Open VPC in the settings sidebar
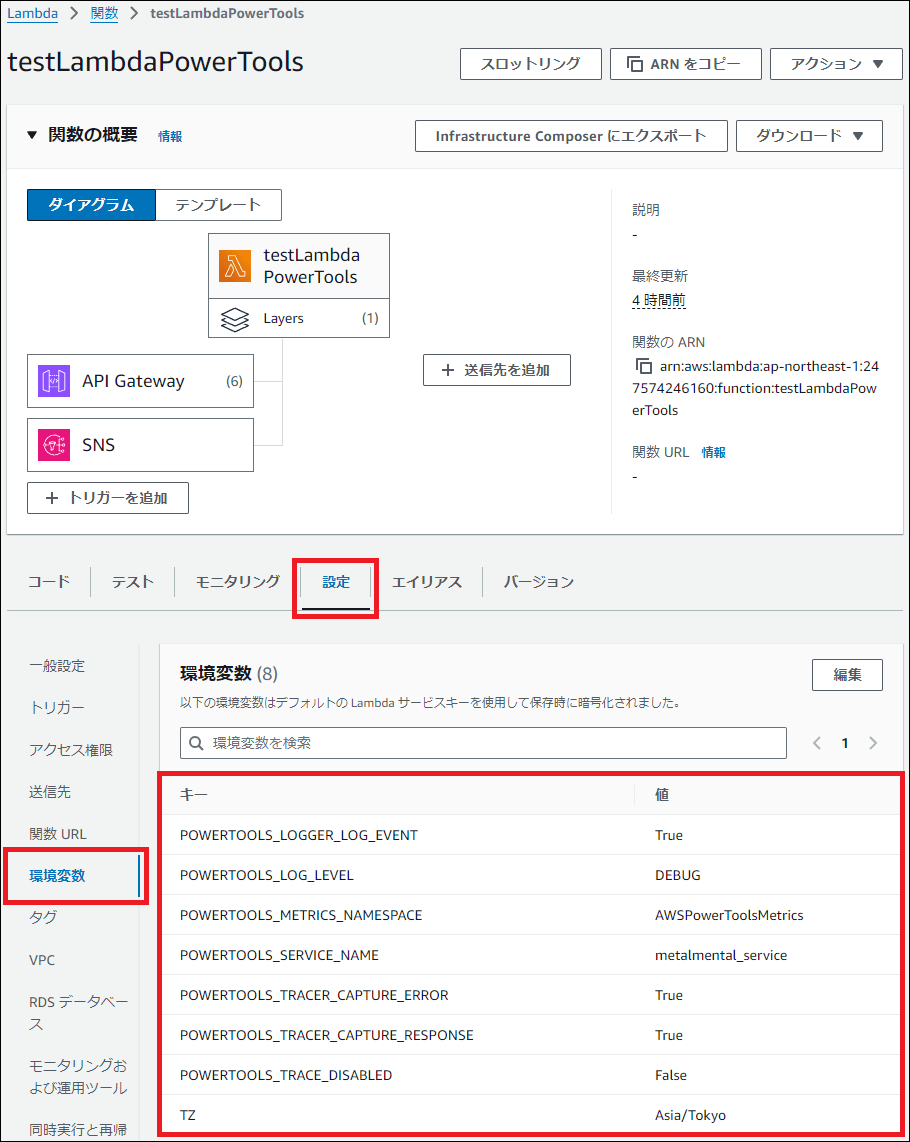Image resolution: width=910 pixels, height=1142 pixels. click(x=42, y=960)
